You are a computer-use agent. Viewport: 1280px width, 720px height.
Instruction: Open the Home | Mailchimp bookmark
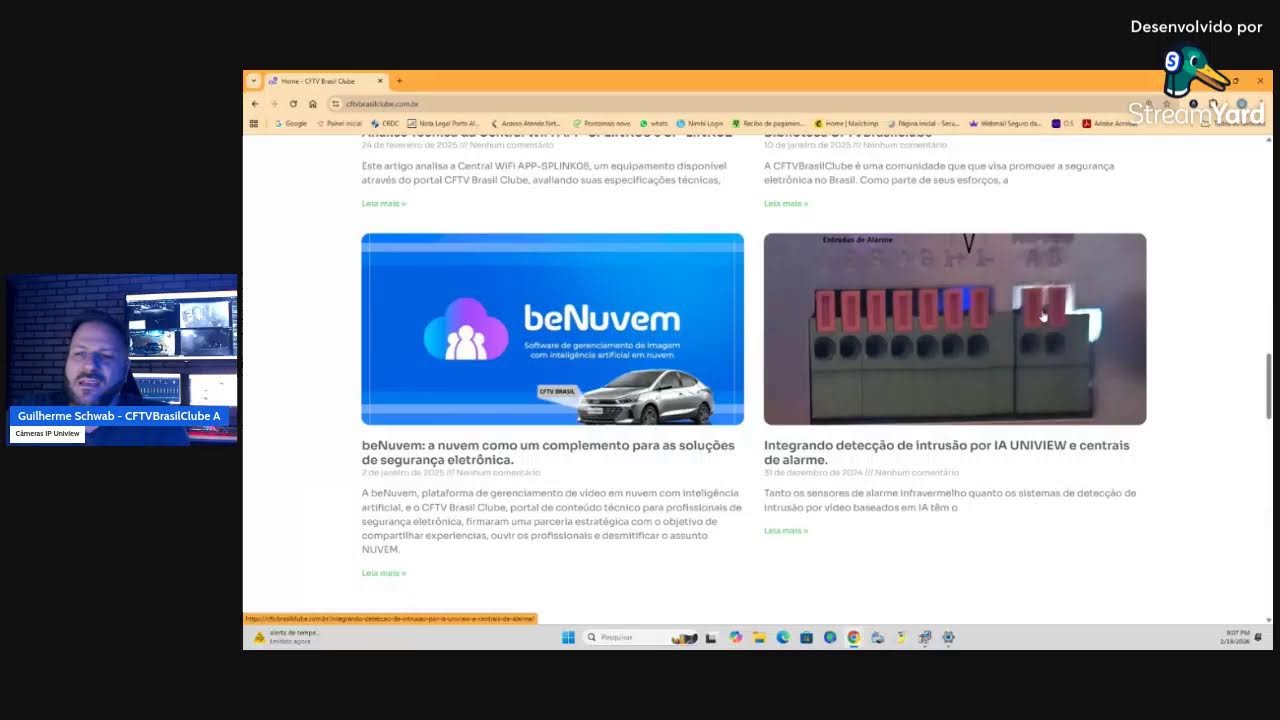pos(845,123)
